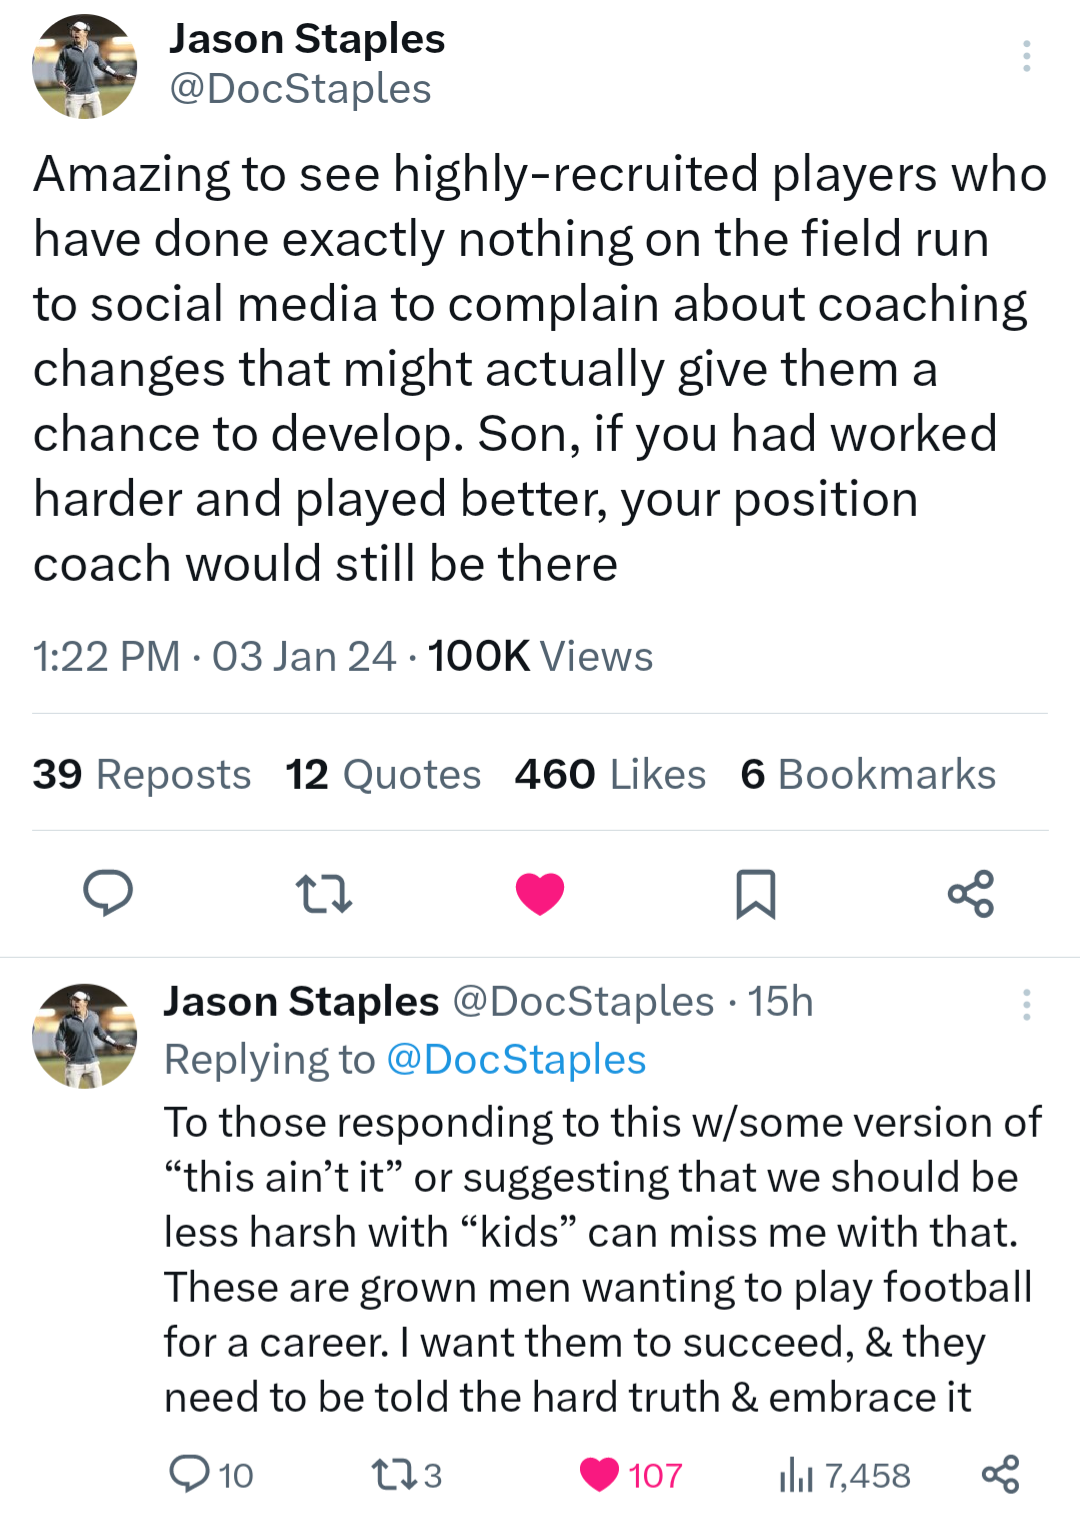Open the reply composer for the main tweet
This screenshot has height=1526, width=1080.
click(109, 895)
